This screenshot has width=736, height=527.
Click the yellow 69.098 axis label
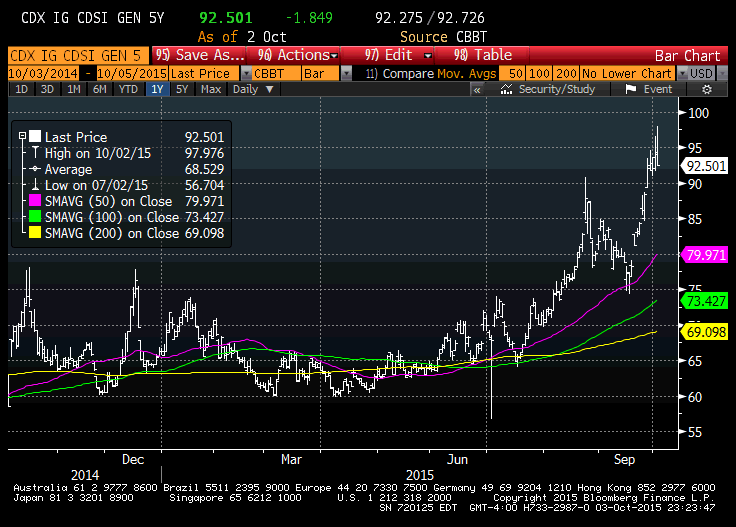click(x=704, y=332)
